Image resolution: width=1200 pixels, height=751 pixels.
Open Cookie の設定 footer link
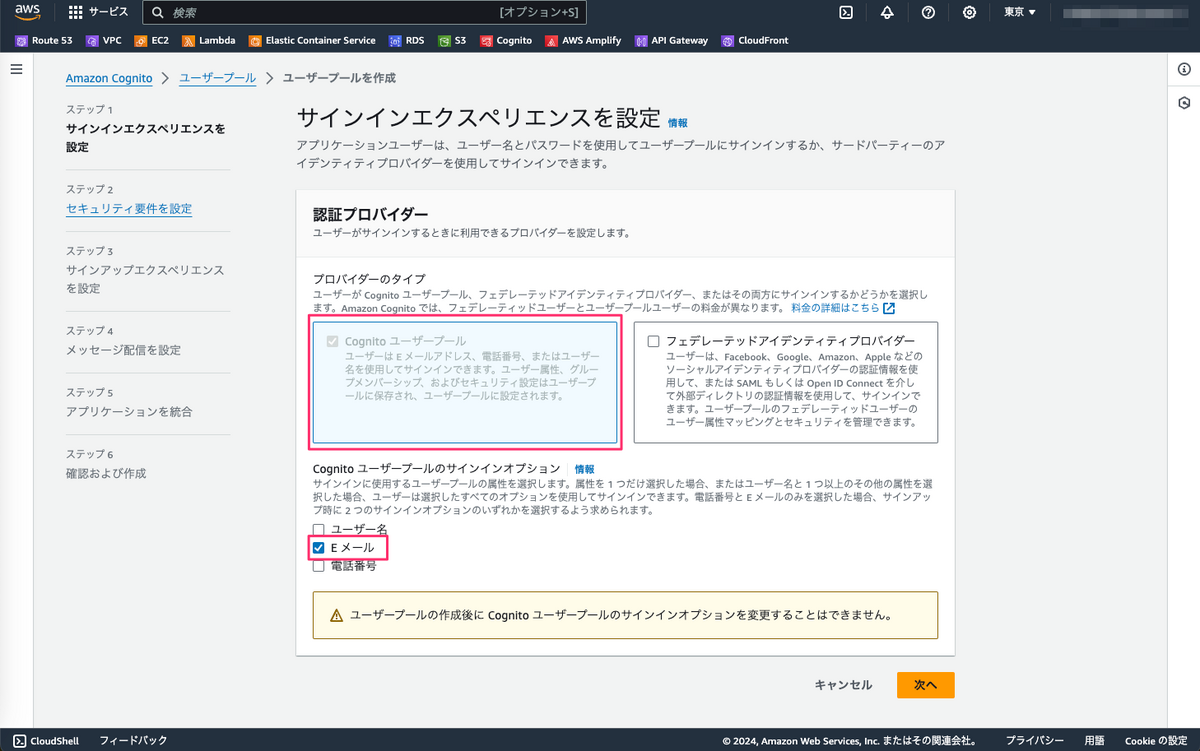1155,741
